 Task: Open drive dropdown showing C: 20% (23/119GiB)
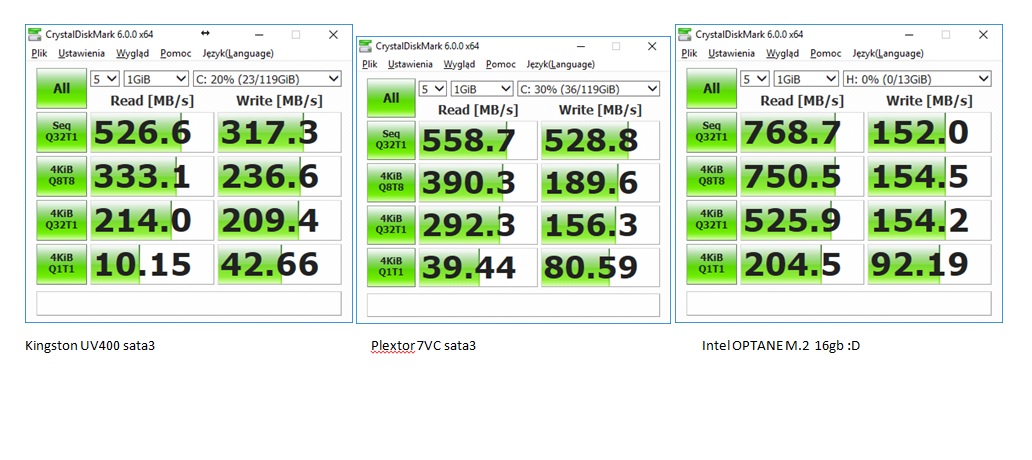[267, 79]
